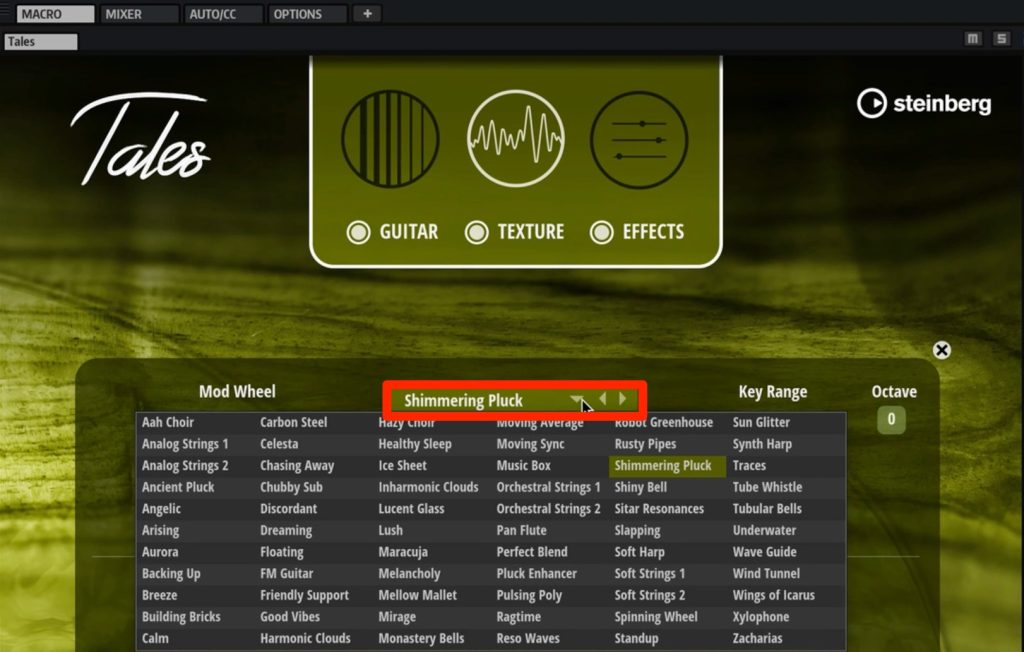
Task: Open the Effects sliders circle icon
Action: click(639, 139)
